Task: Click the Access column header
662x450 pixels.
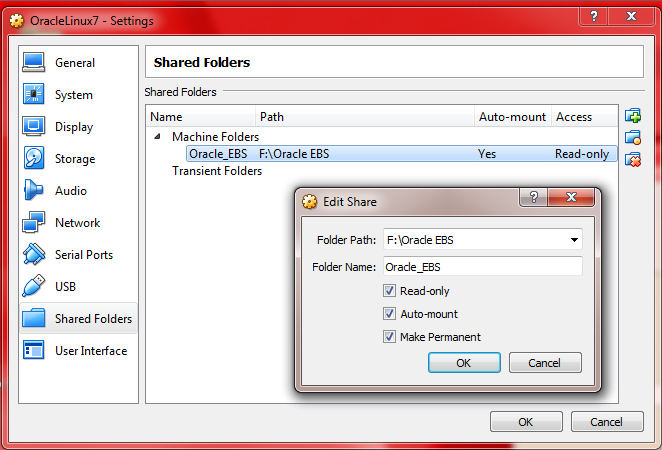Action: (x=585, y=117)
